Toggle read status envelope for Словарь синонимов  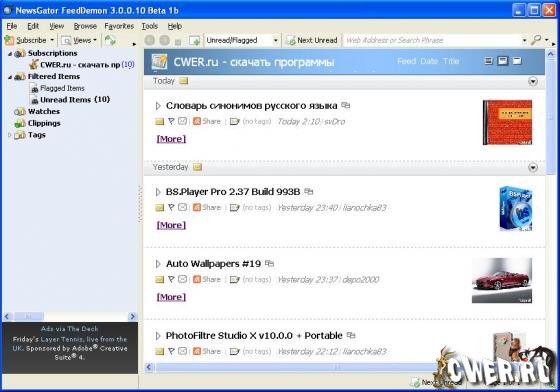(x=159, y=122)
